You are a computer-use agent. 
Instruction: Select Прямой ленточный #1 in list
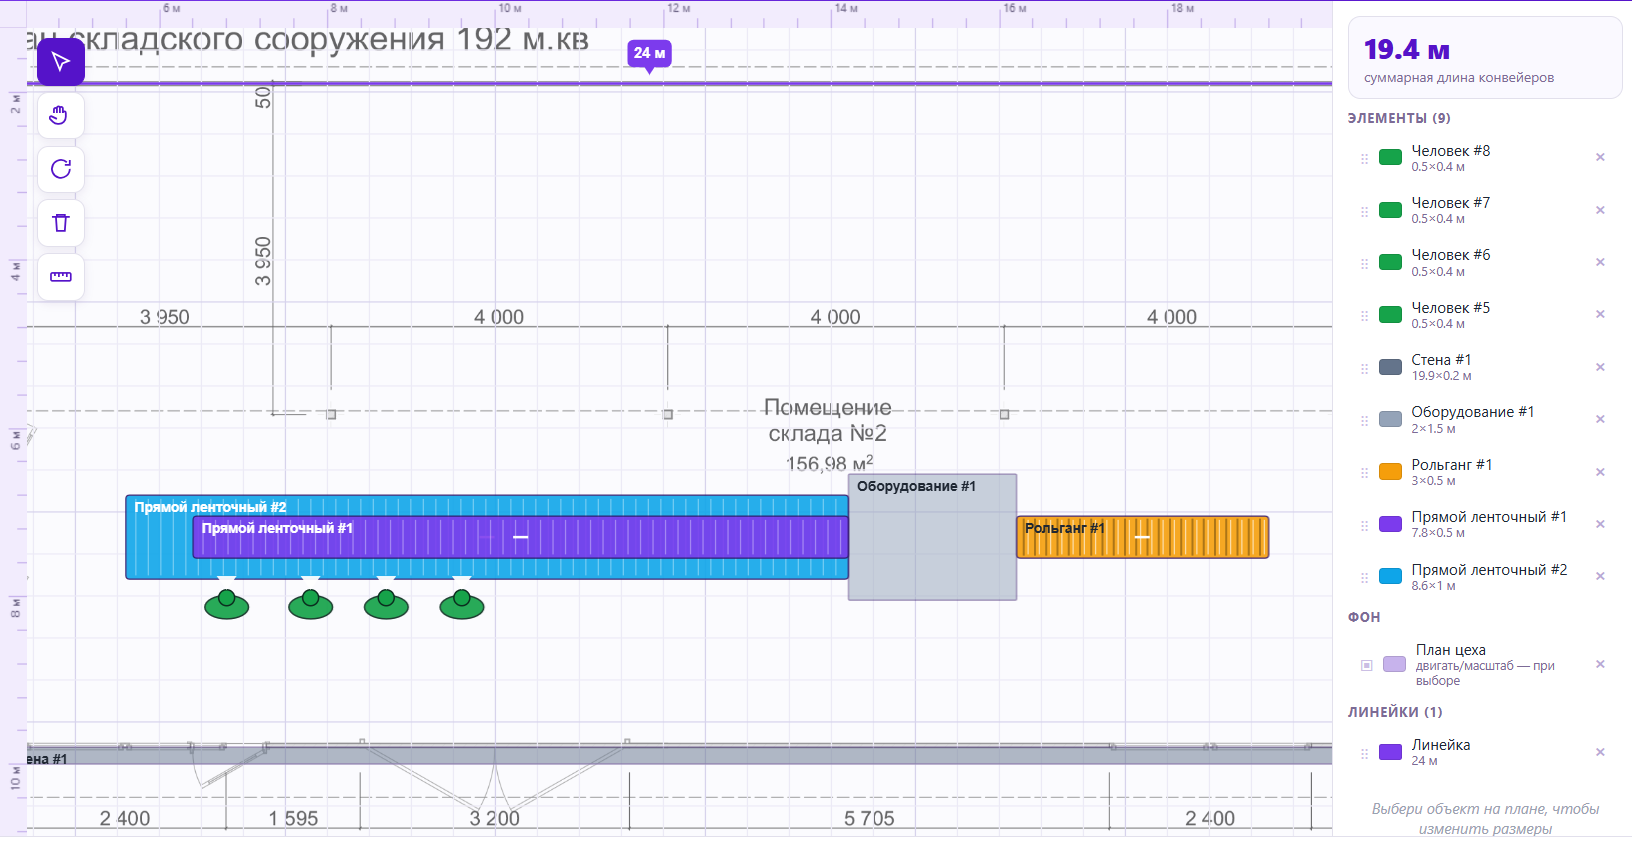click(x=1485, y=524)
